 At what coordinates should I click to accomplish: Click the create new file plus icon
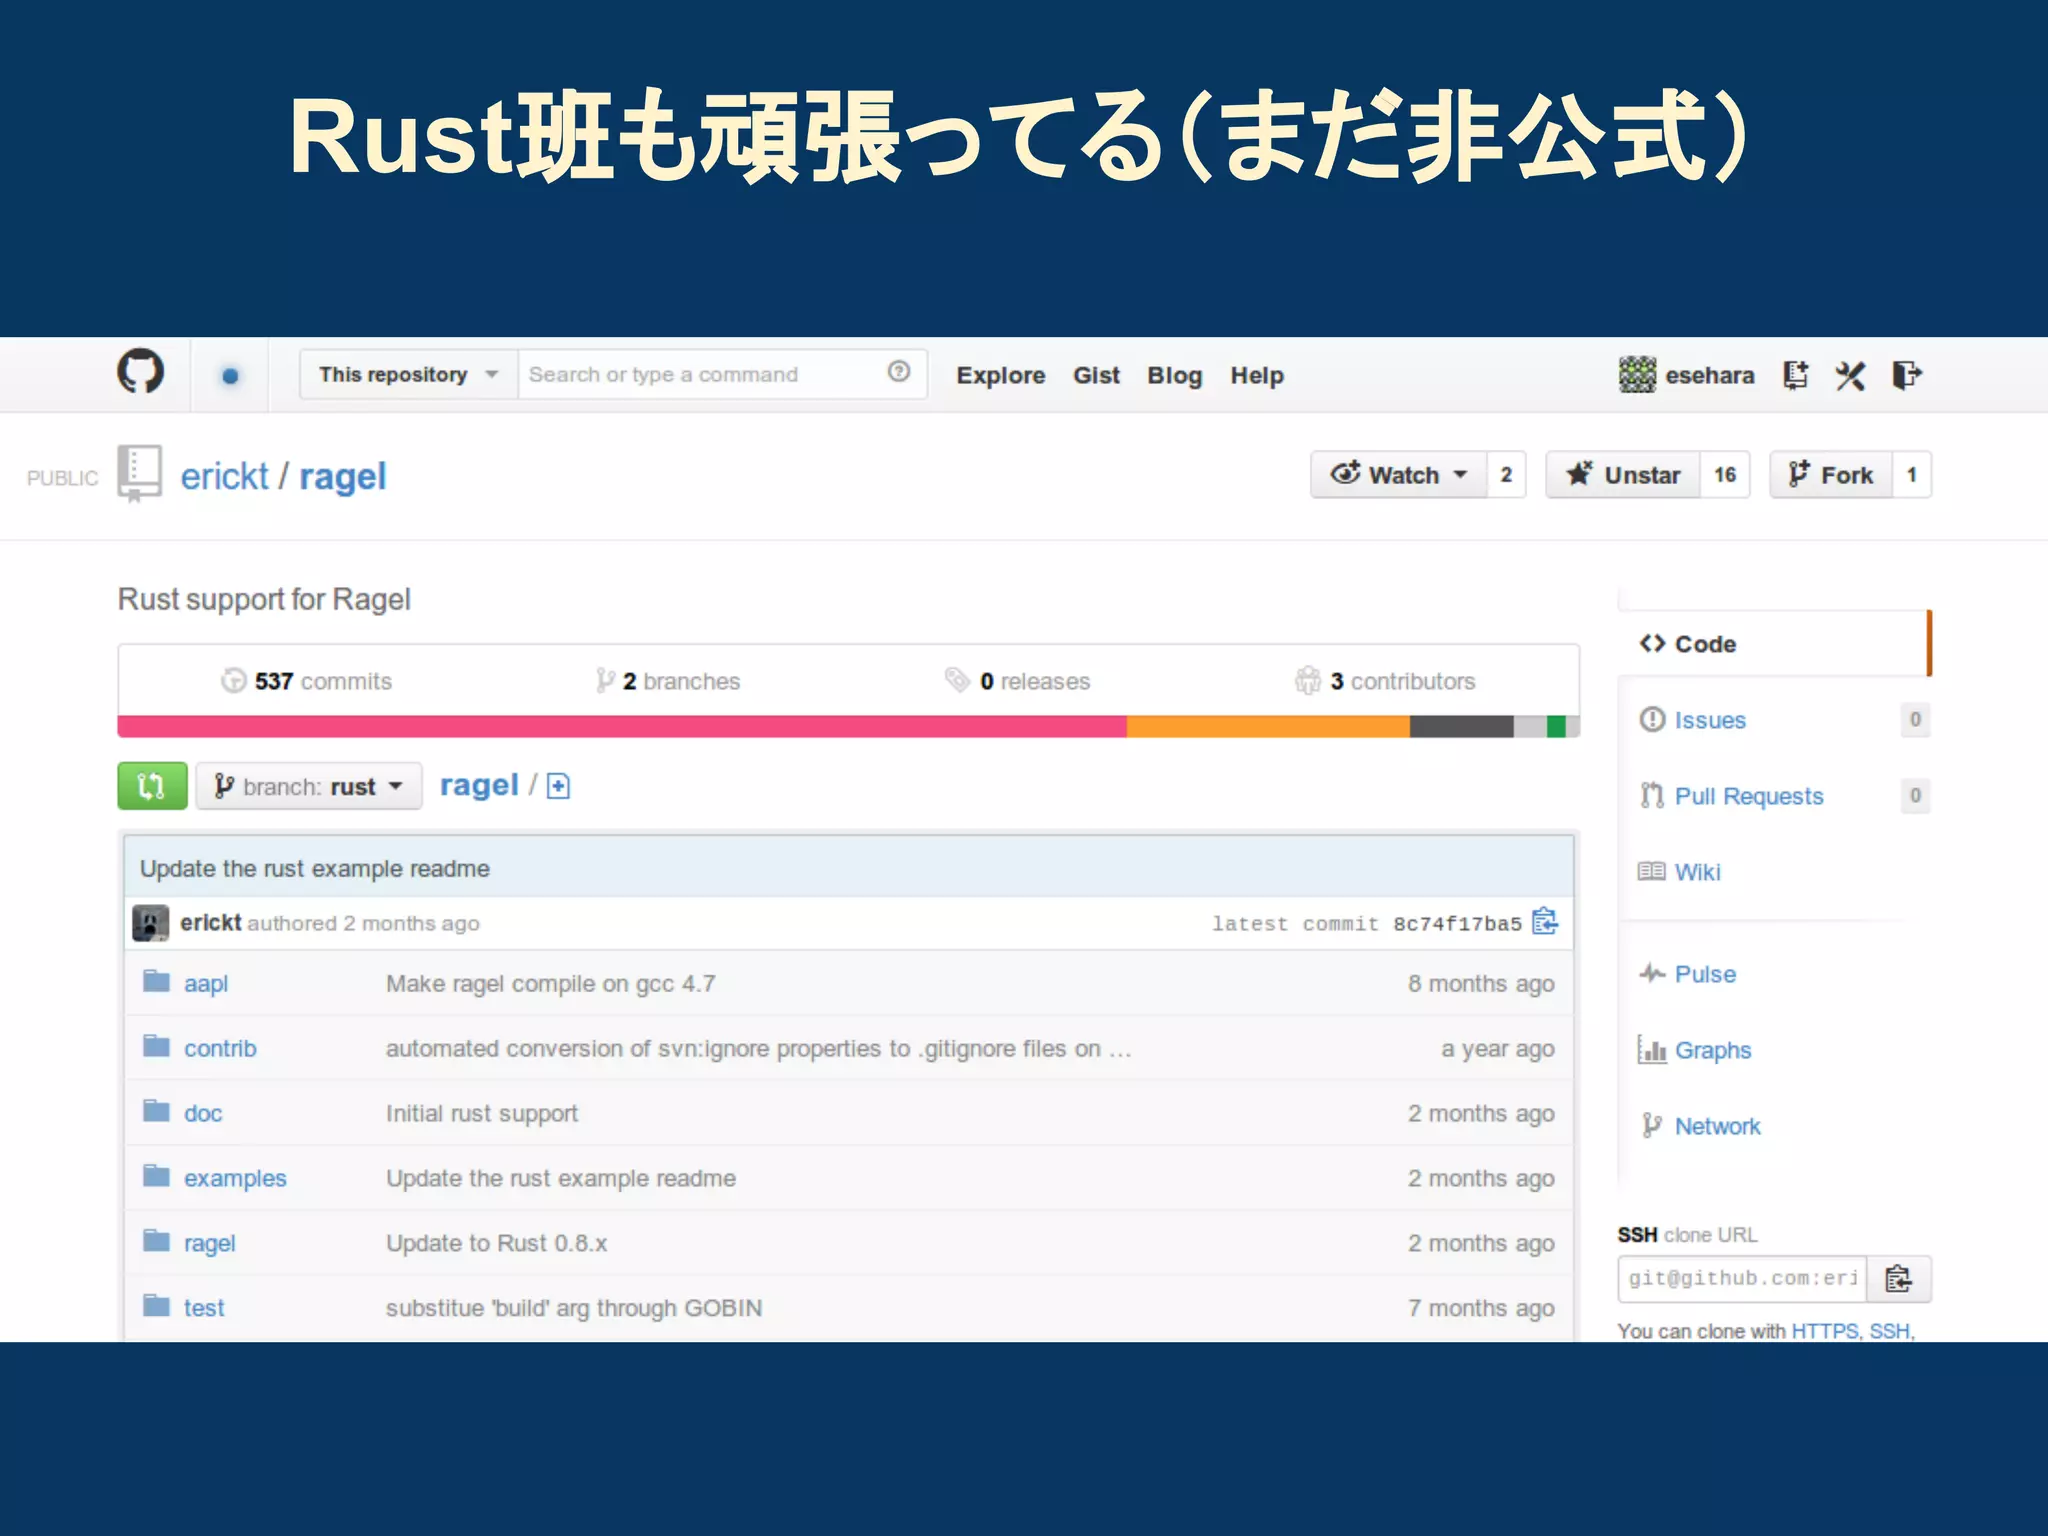(x=558, y=786)
